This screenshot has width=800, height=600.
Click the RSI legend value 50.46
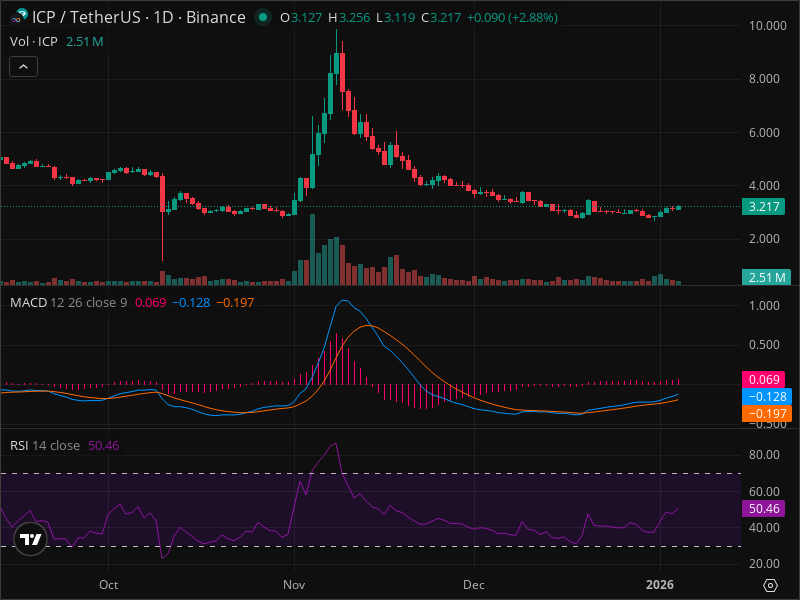(x=104, y=445)
